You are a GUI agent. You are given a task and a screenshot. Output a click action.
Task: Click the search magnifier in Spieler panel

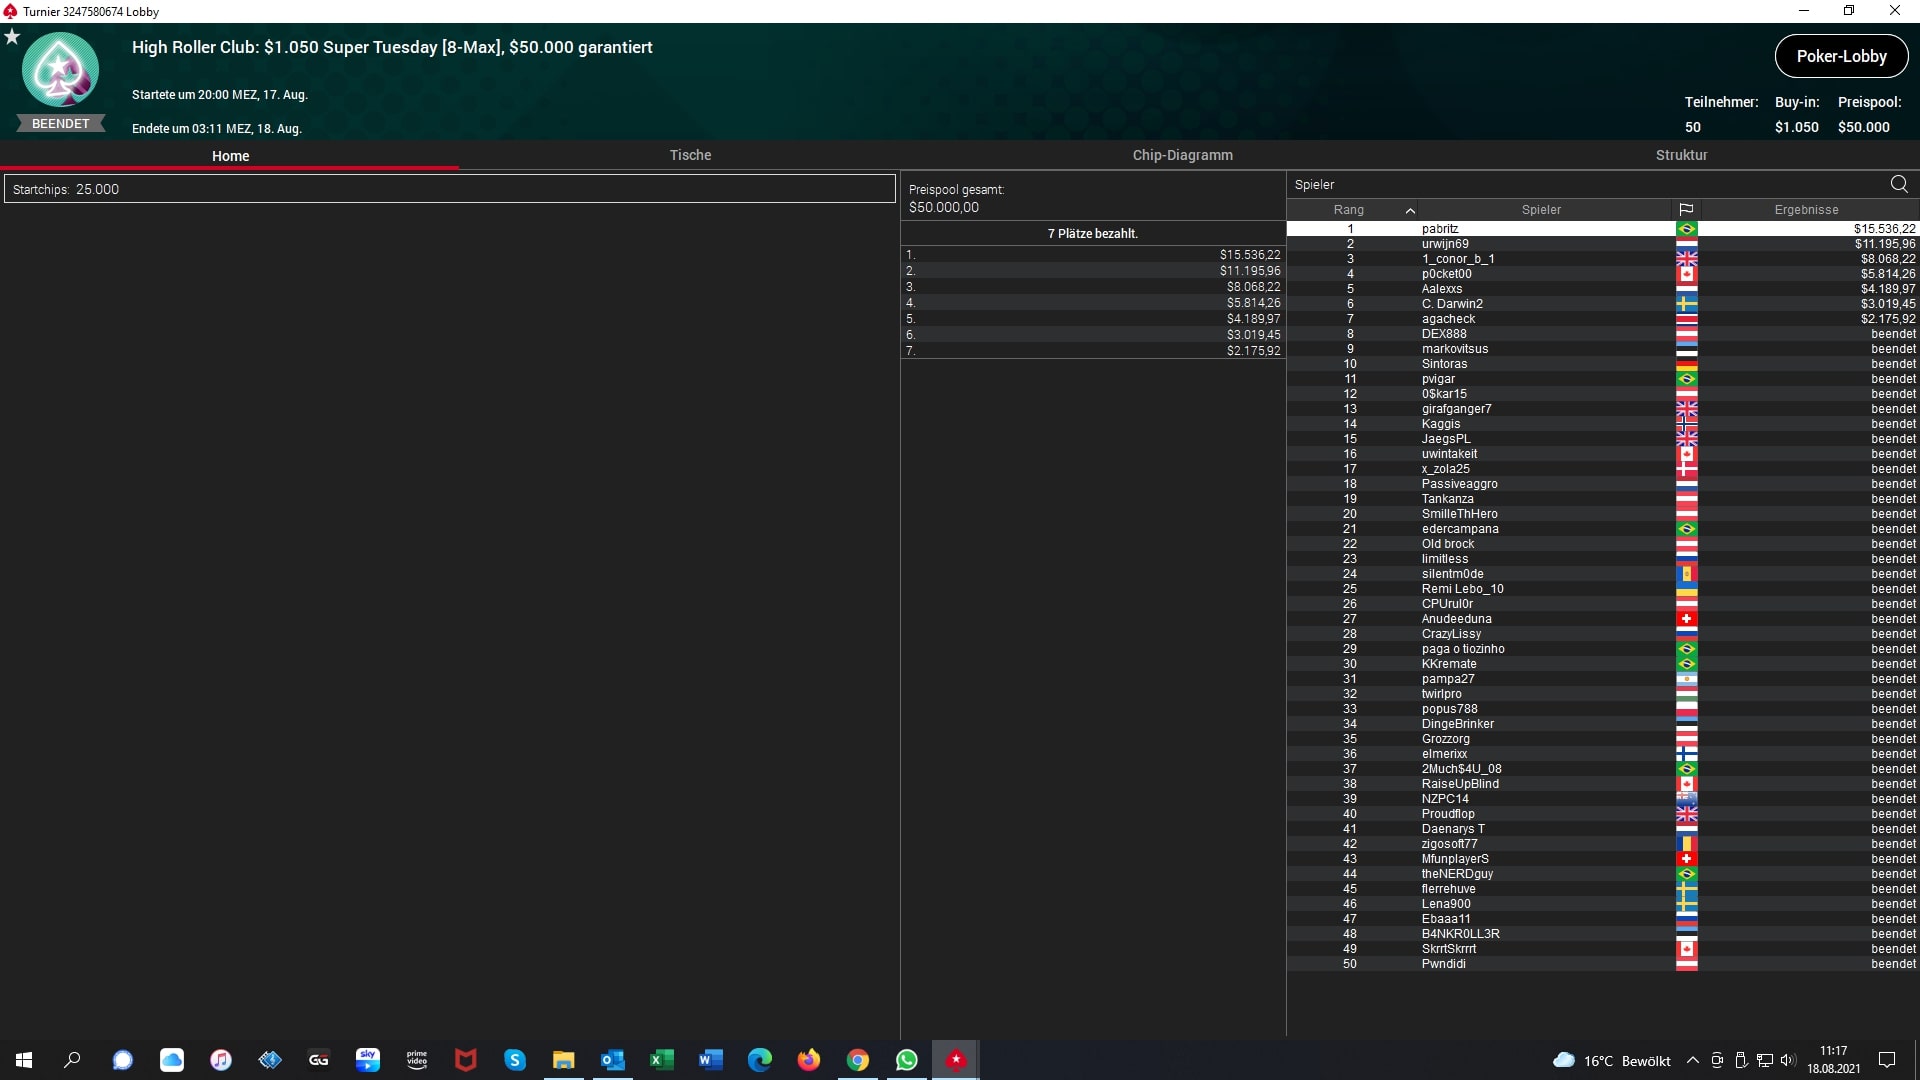[x=1899, y=184]
